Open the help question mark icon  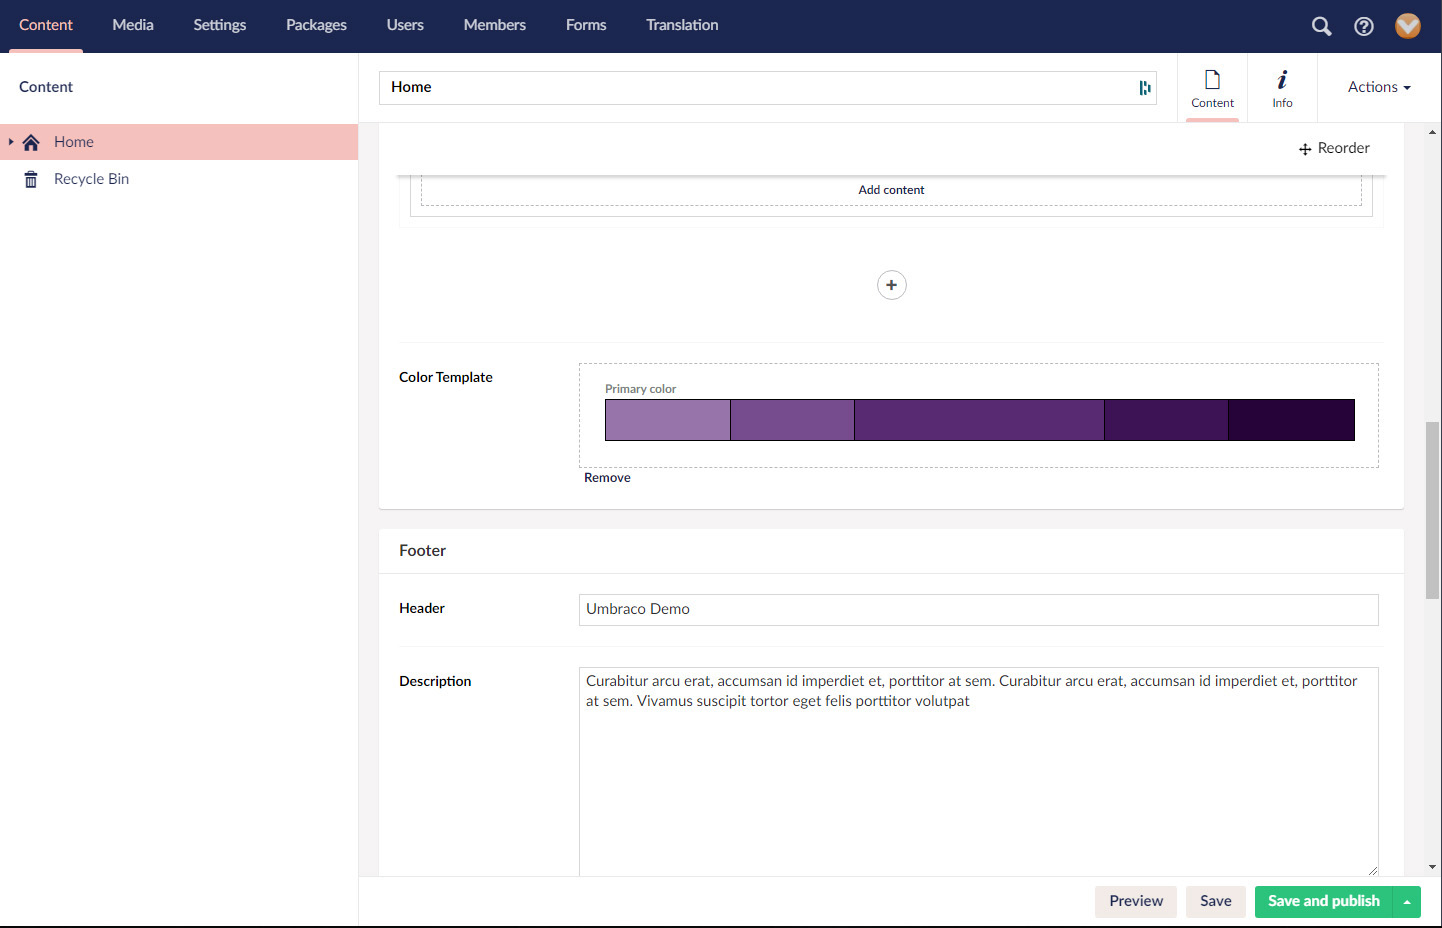tap(1364, 26)
